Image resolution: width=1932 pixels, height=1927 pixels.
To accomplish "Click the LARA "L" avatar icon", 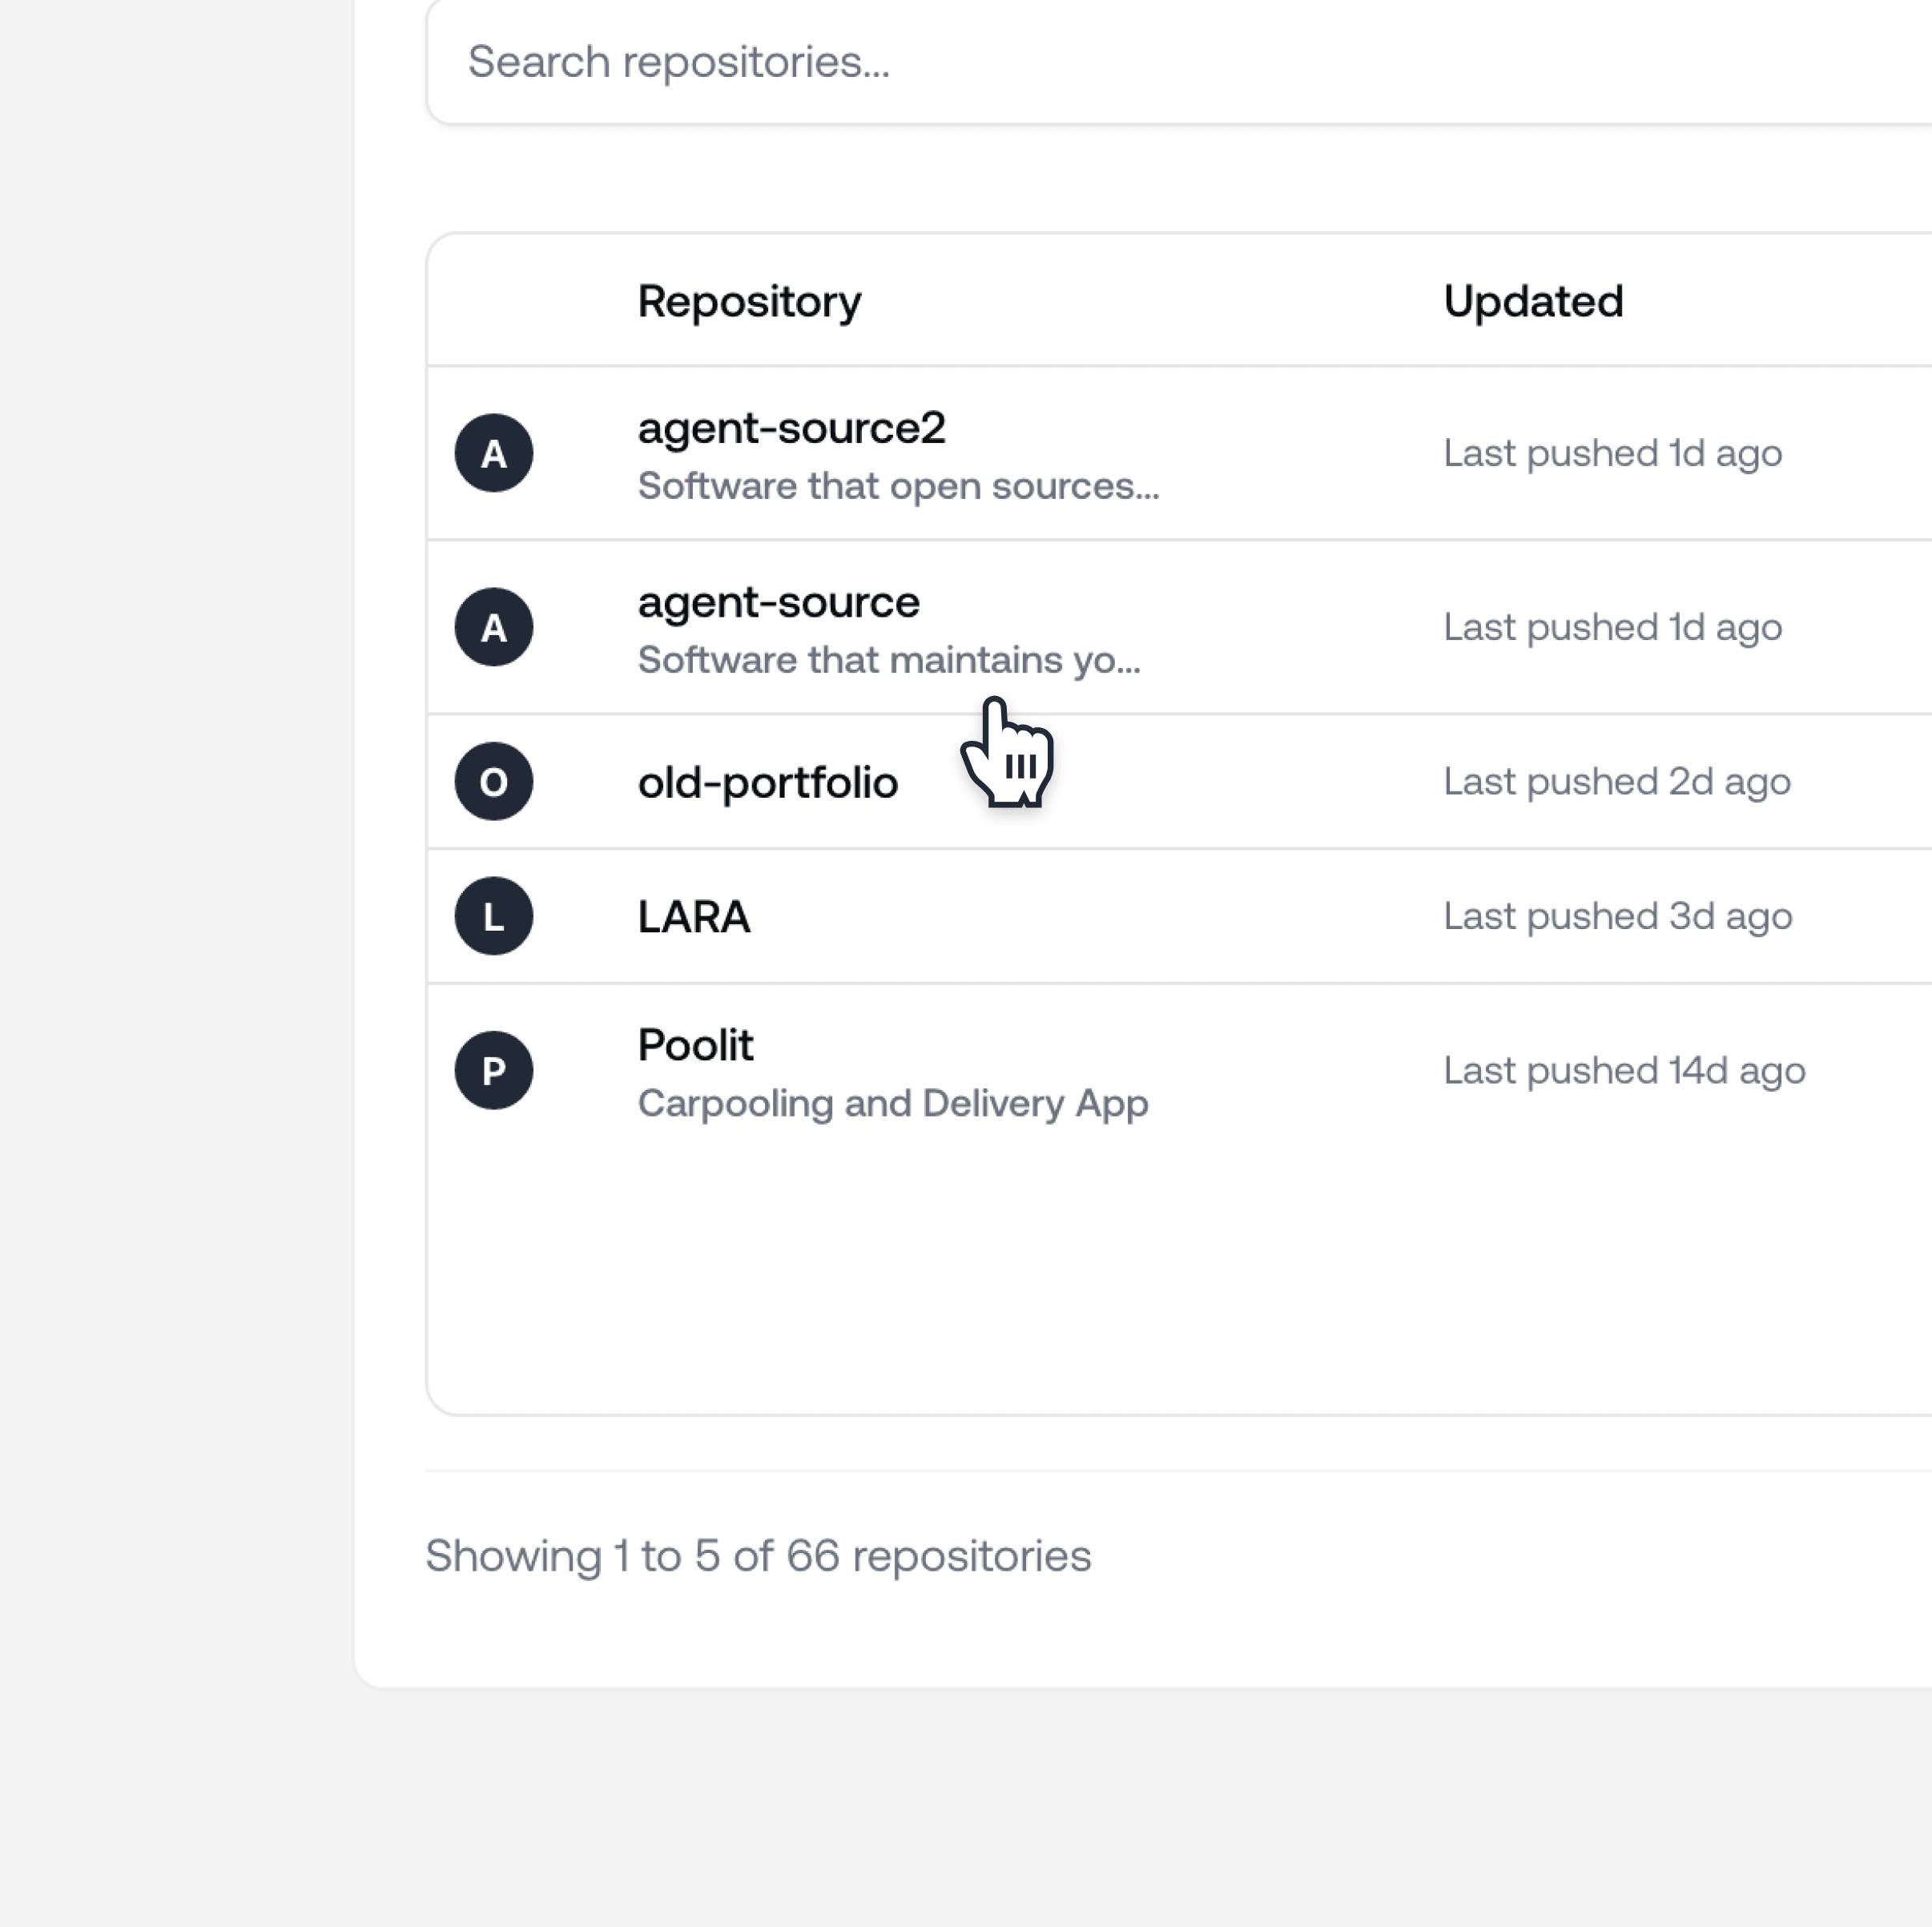I will click(493, 916).
